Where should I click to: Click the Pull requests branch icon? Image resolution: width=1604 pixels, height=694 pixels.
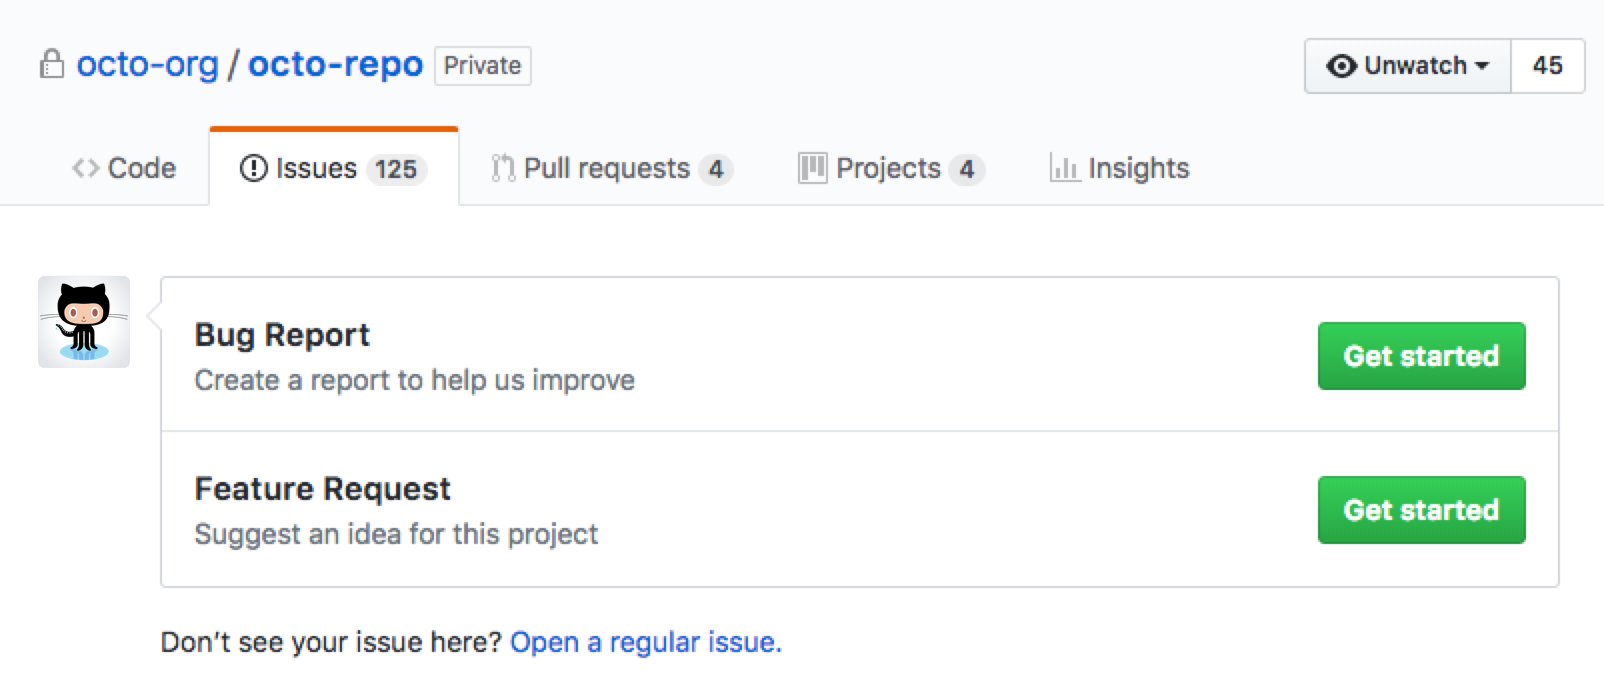click(x=503, y=168)
